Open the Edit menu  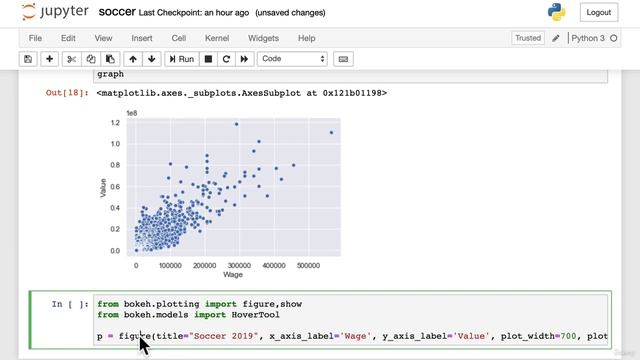click(x=68, y=38)
